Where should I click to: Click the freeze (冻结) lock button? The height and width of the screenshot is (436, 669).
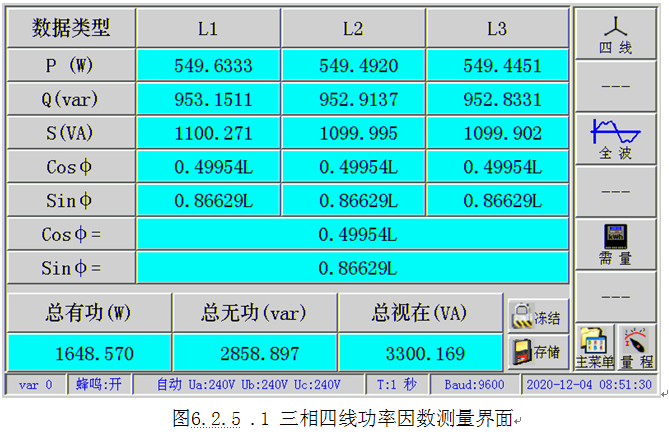(538, 316)
